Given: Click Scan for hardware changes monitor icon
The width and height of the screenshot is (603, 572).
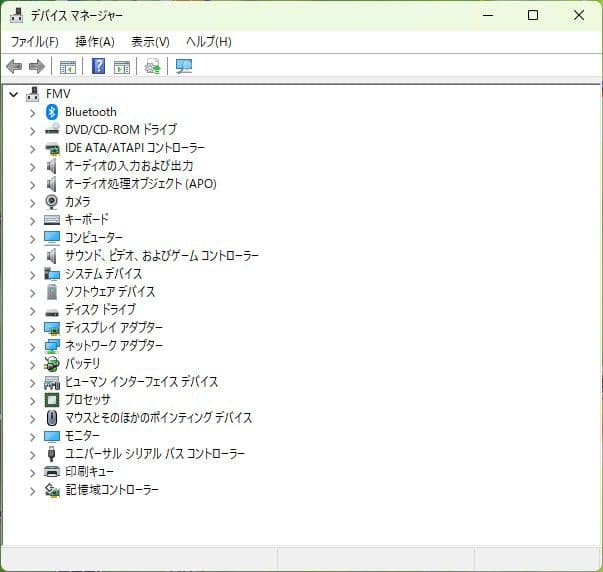Looking at the screenshot, I should pos(184,67).
